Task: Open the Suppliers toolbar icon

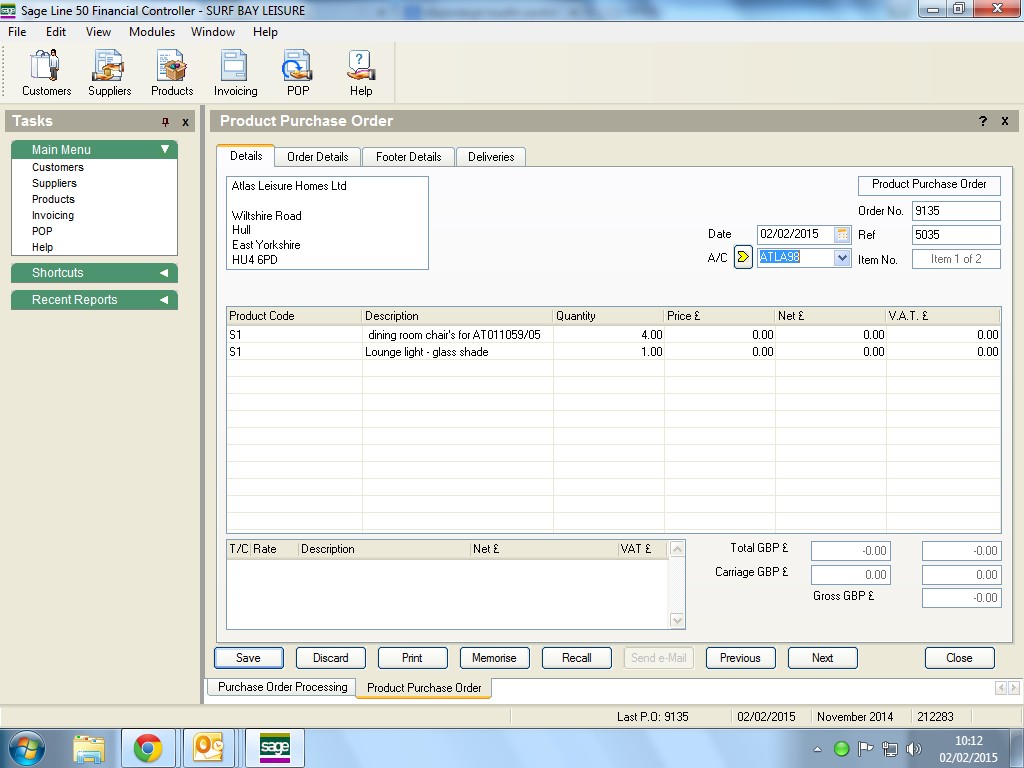Action: click(109, 73)
